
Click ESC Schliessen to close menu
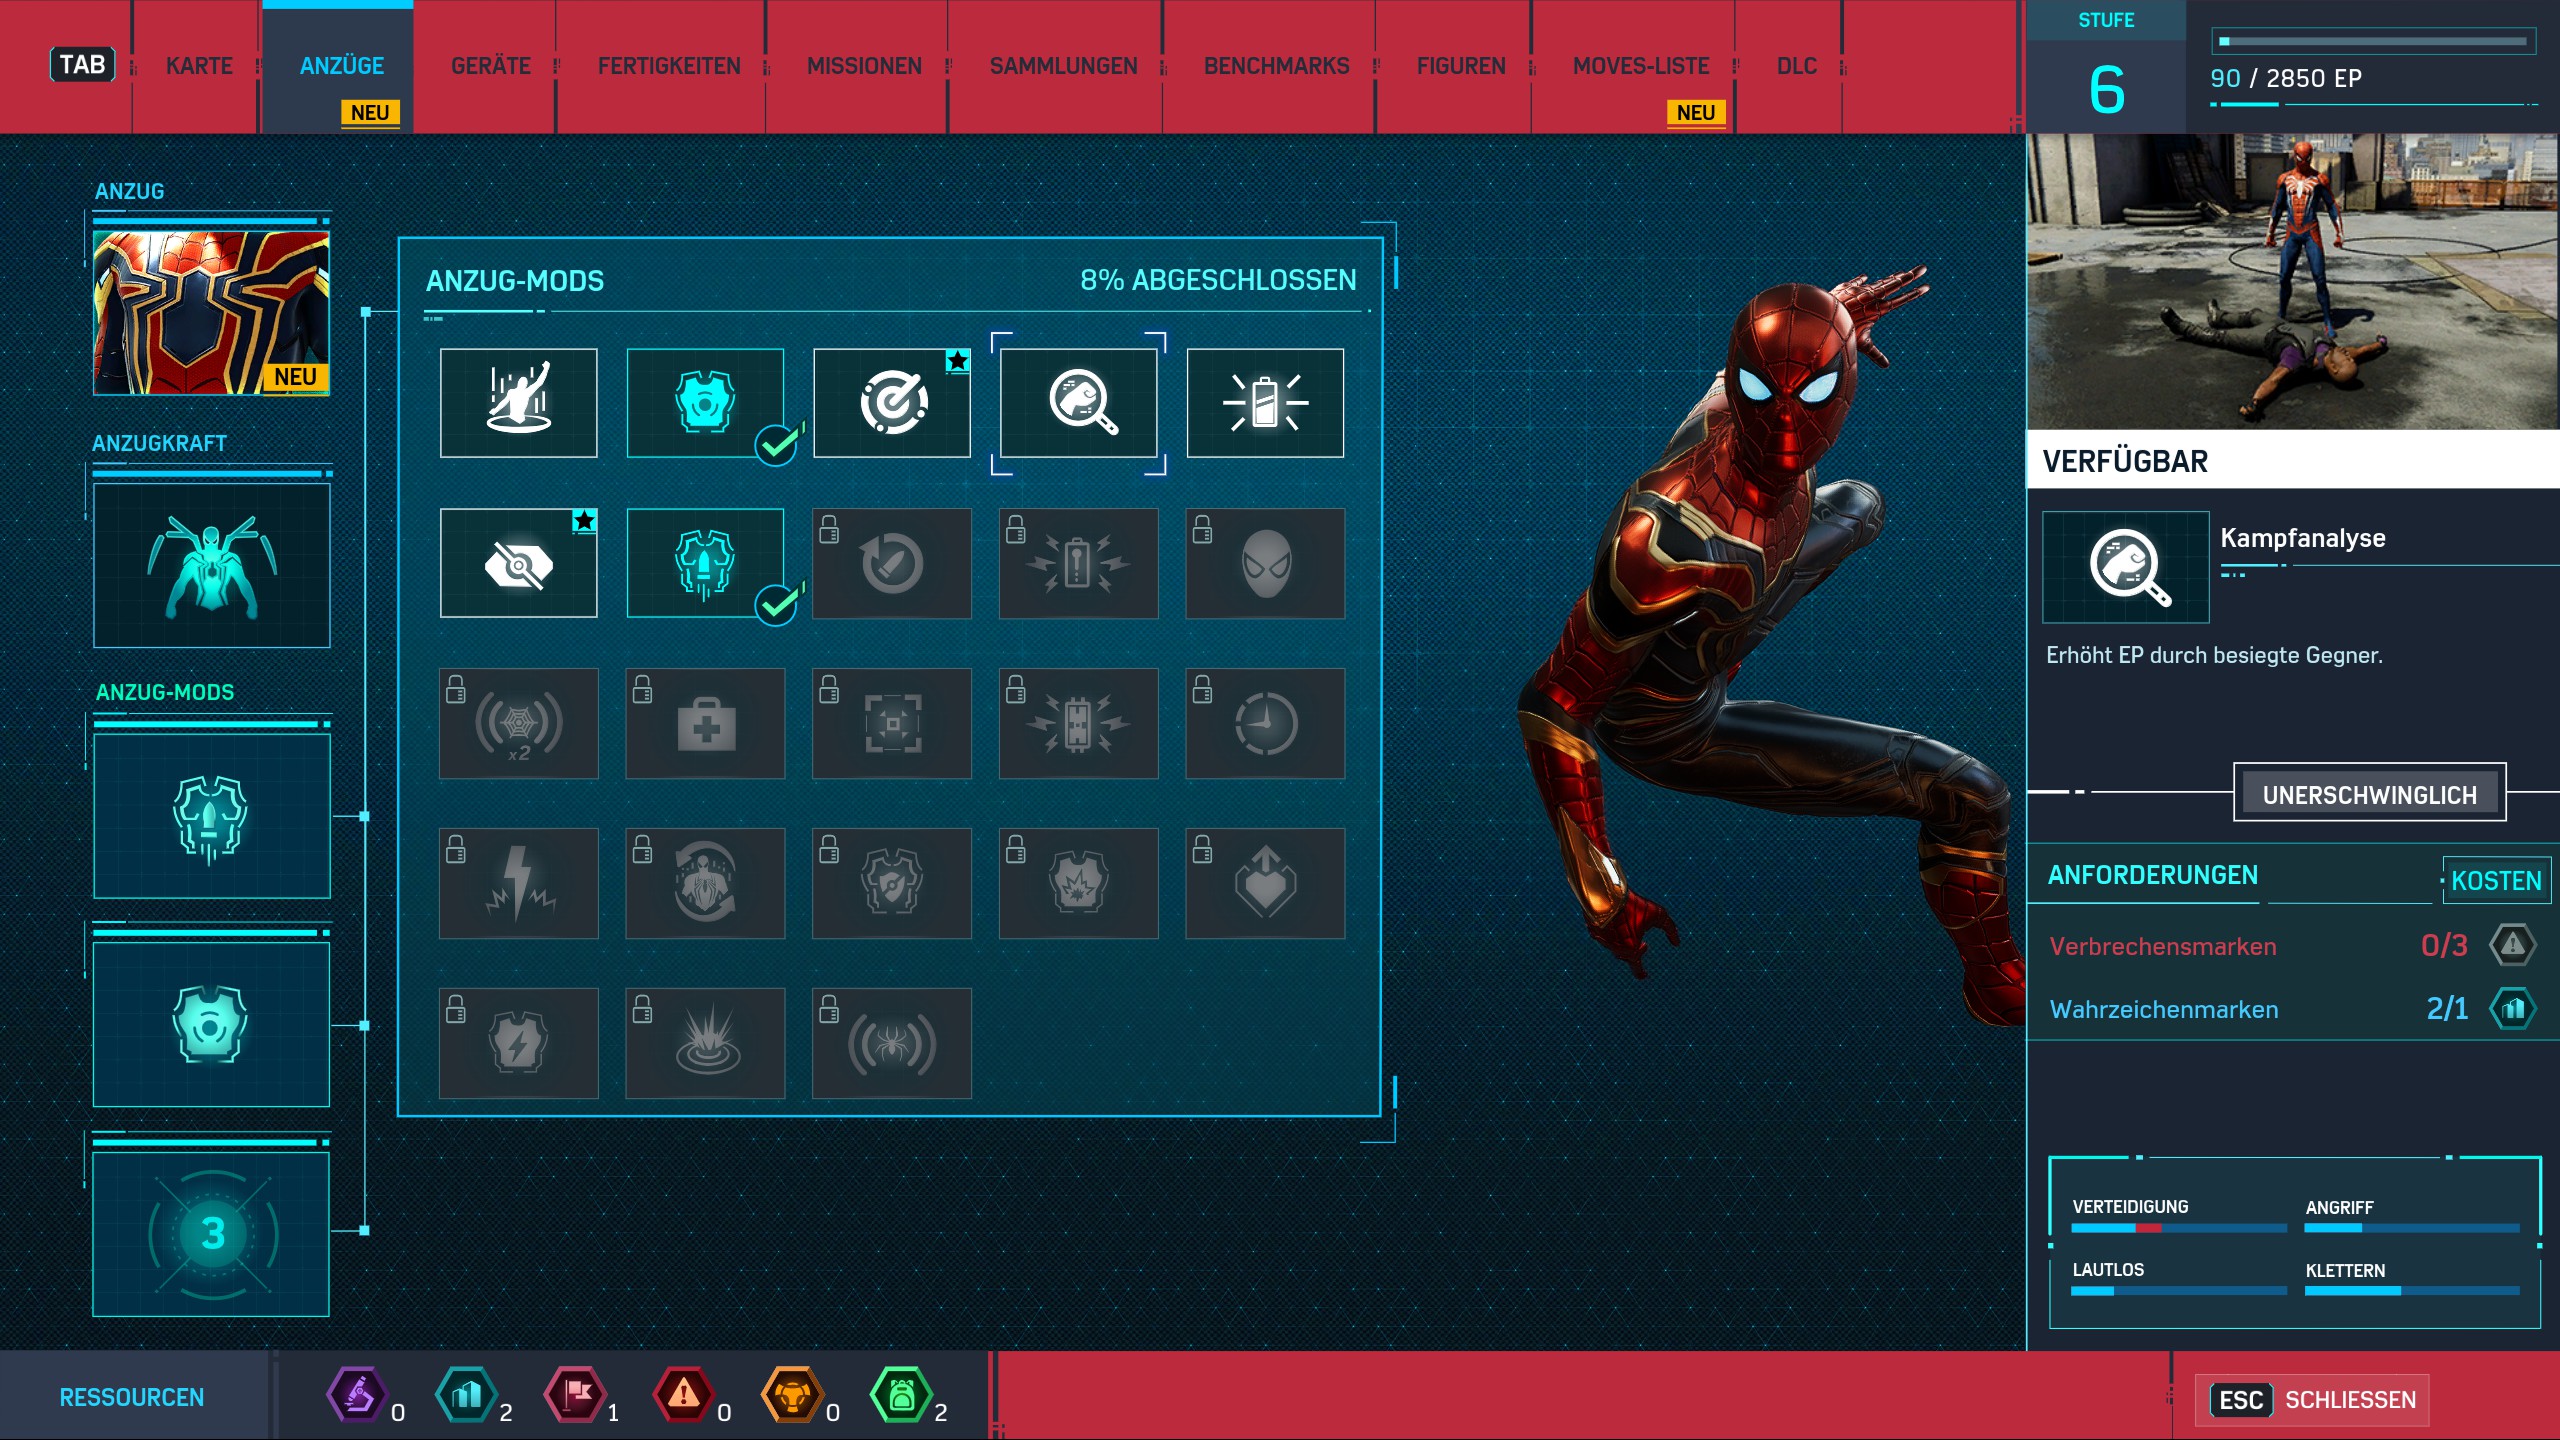click(x=2313, y=1399)
